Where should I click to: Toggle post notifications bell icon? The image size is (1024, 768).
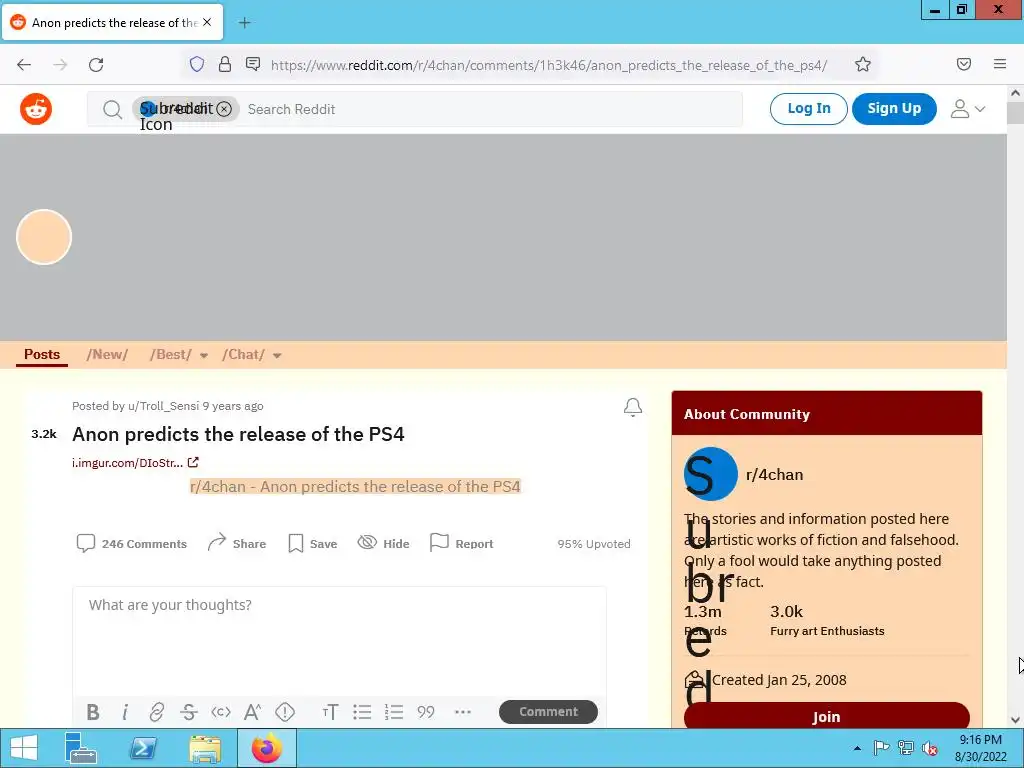coord(633,407)
